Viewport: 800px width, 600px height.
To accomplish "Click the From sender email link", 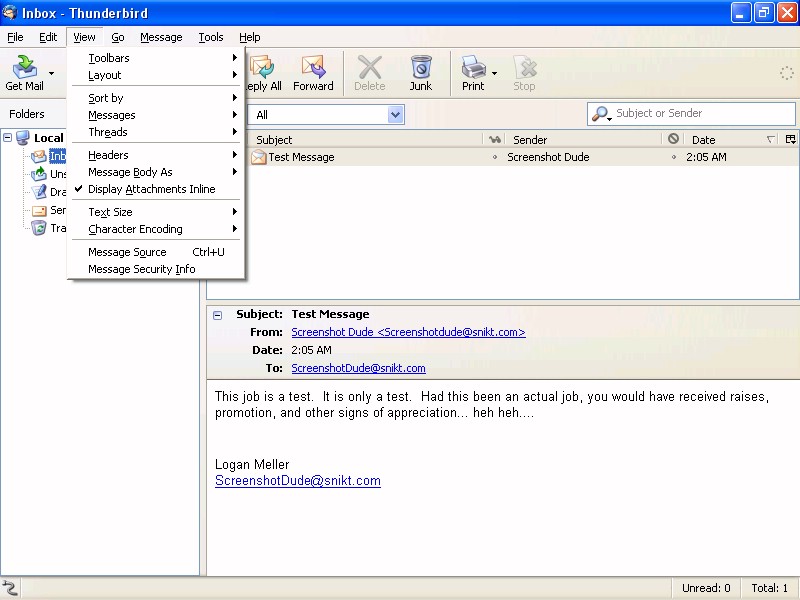I will point(408,332).
